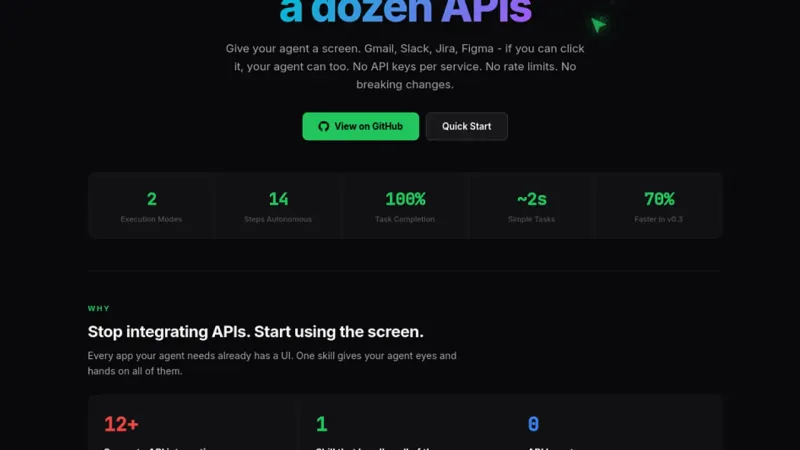Select the 2 Execution Modes stat card
The height and width of the screenshot is (450, 800).
151,206
